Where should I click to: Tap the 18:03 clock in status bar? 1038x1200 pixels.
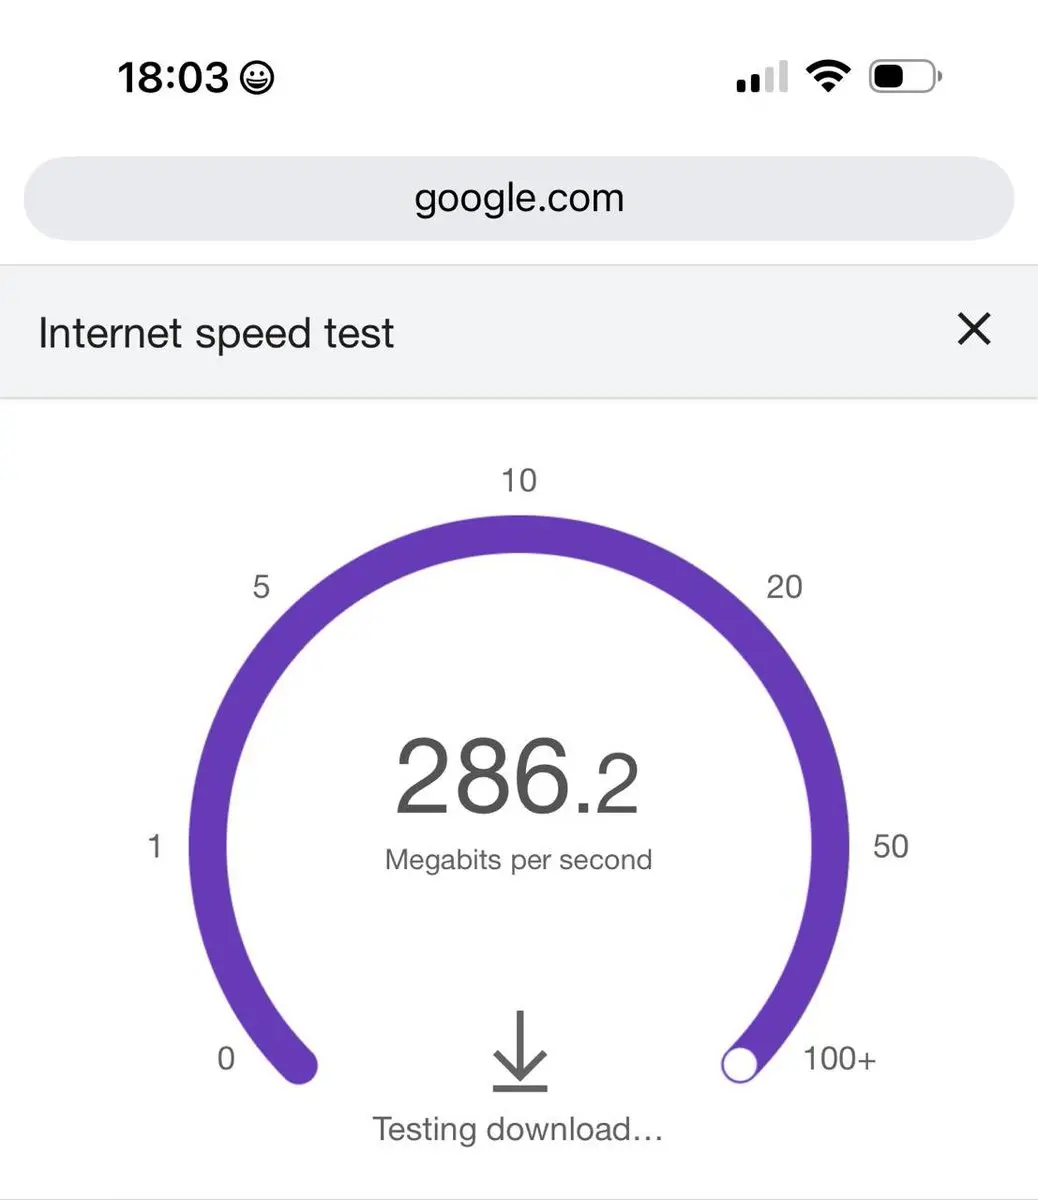173,77
